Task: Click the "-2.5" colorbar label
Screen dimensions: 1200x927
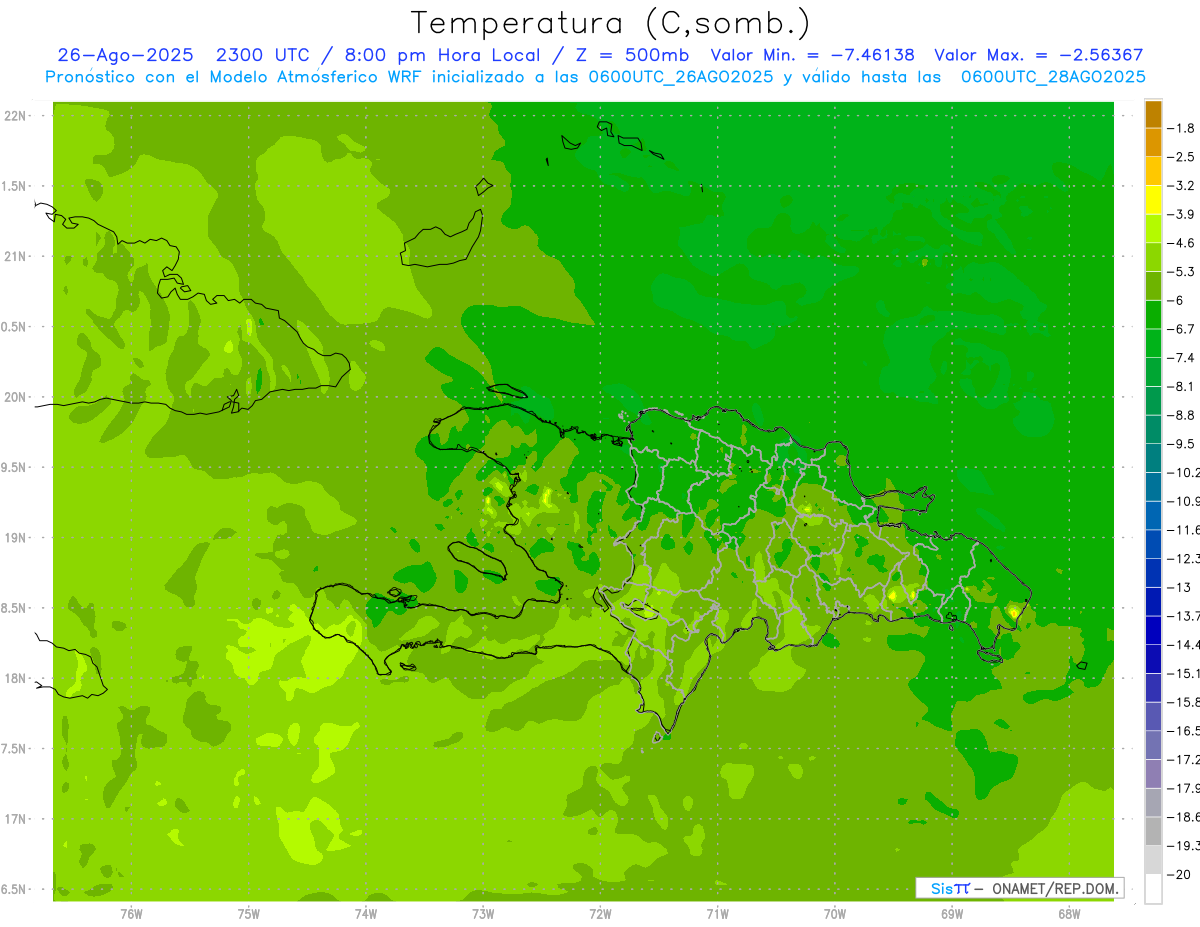Action: tap(1182, 157)
